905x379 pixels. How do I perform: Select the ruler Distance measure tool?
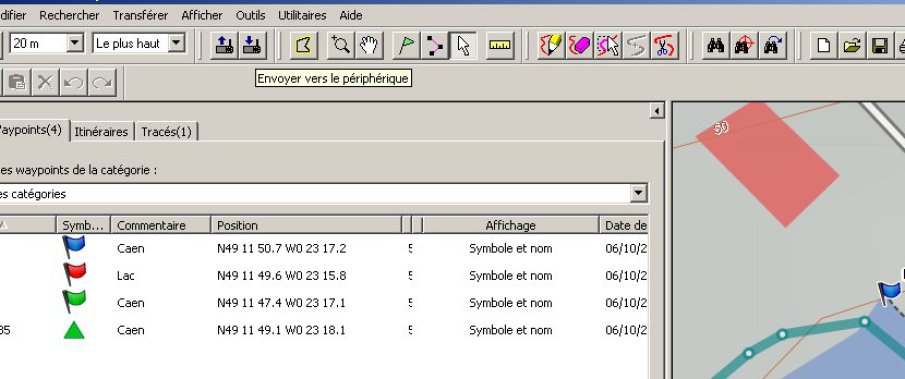500,45
